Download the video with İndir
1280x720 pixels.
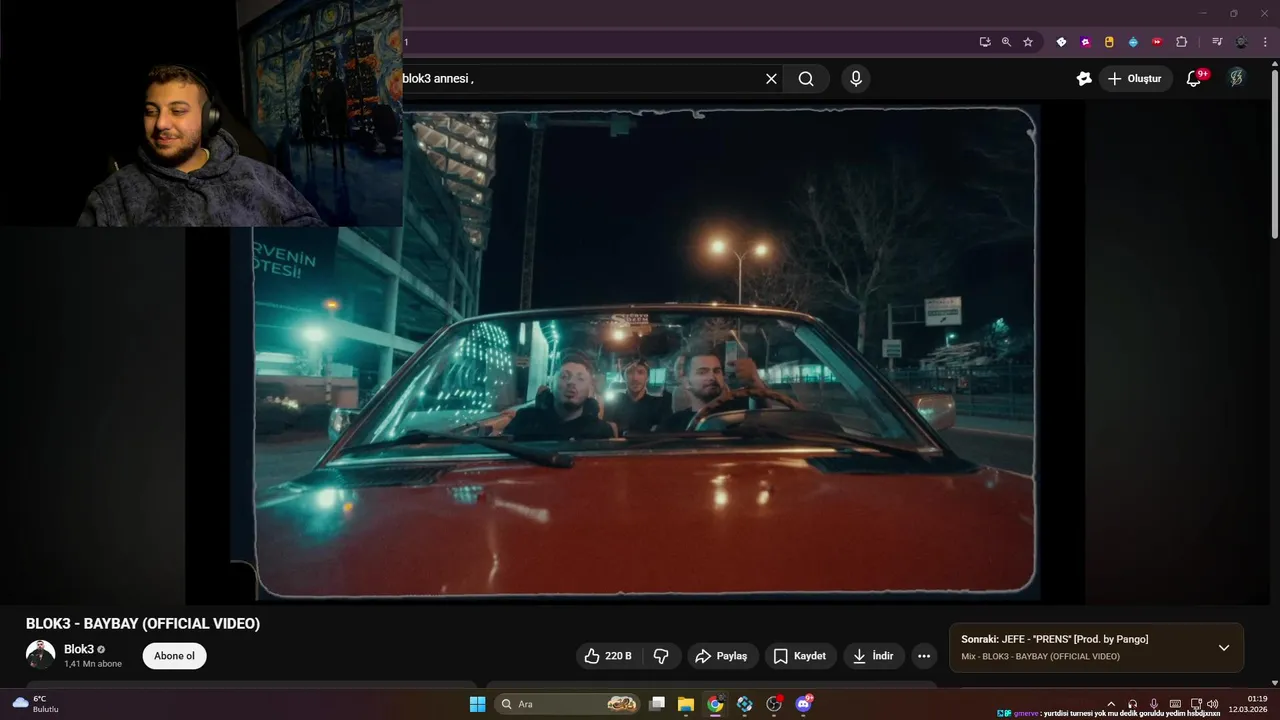[x=874, y=656]
